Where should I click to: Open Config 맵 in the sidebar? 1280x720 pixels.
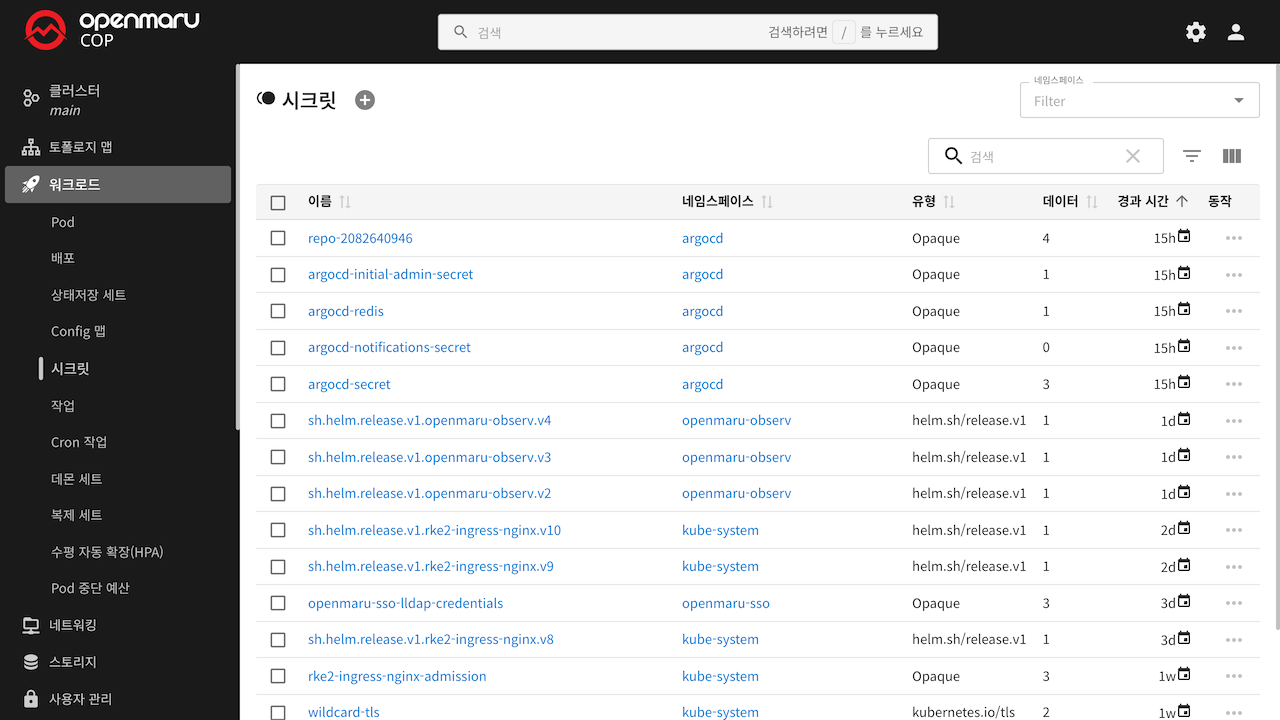(78, 331)
